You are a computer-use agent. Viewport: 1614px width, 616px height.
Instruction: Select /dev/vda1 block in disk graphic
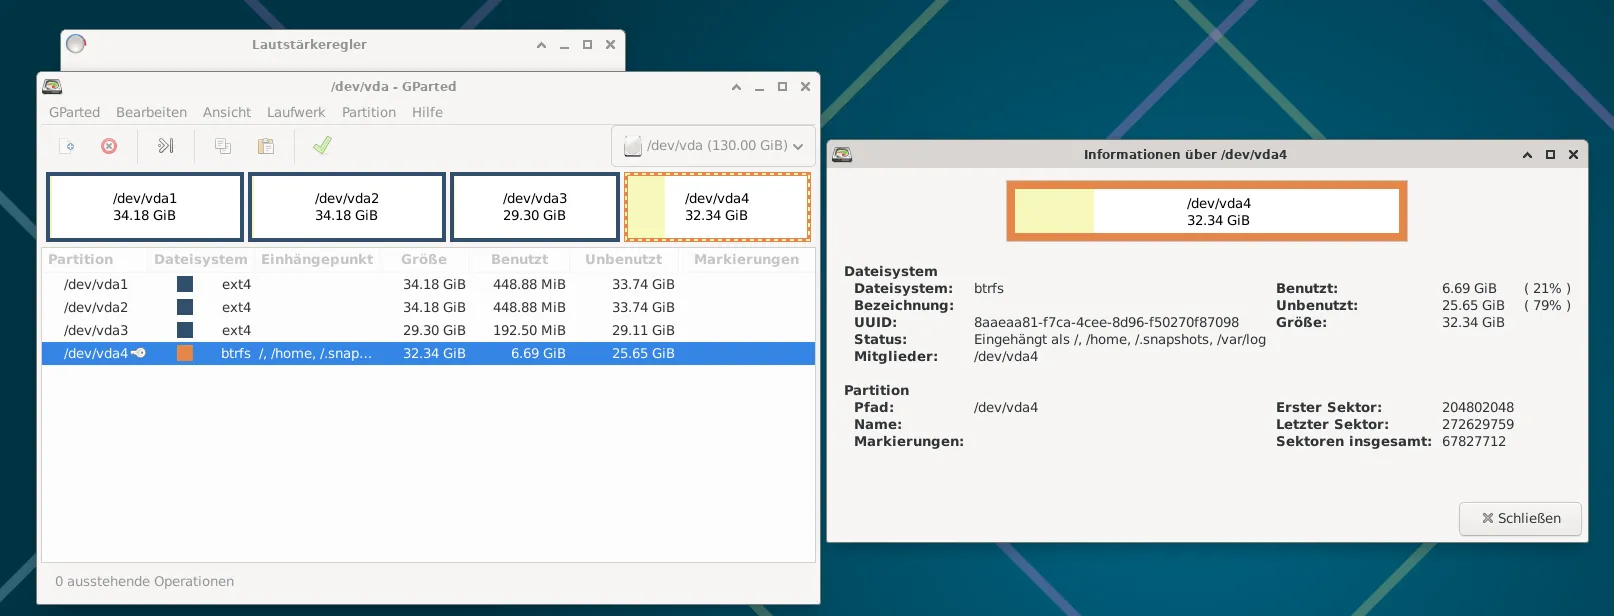tap(145, 207)
